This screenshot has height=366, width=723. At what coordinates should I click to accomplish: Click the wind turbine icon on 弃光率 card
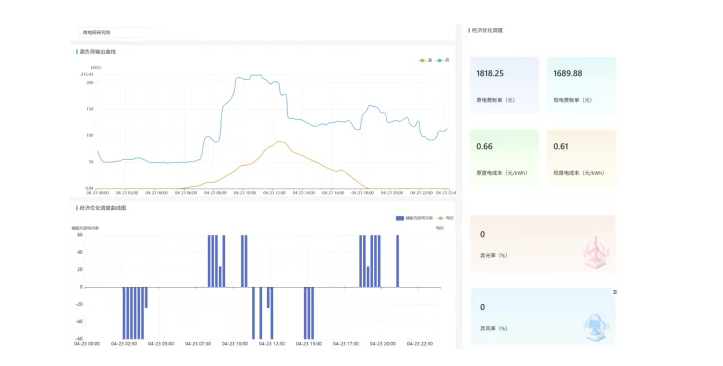[x=596, y=253]
